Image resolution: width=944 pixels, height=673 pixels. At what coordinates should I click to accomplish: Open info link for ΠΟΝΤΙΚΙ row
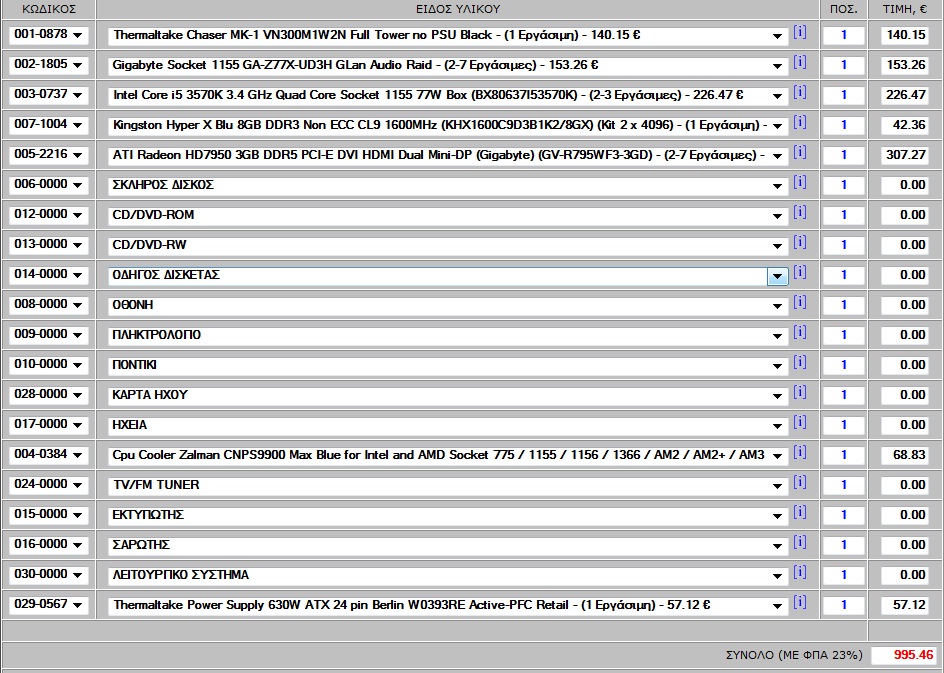(800, 362)
